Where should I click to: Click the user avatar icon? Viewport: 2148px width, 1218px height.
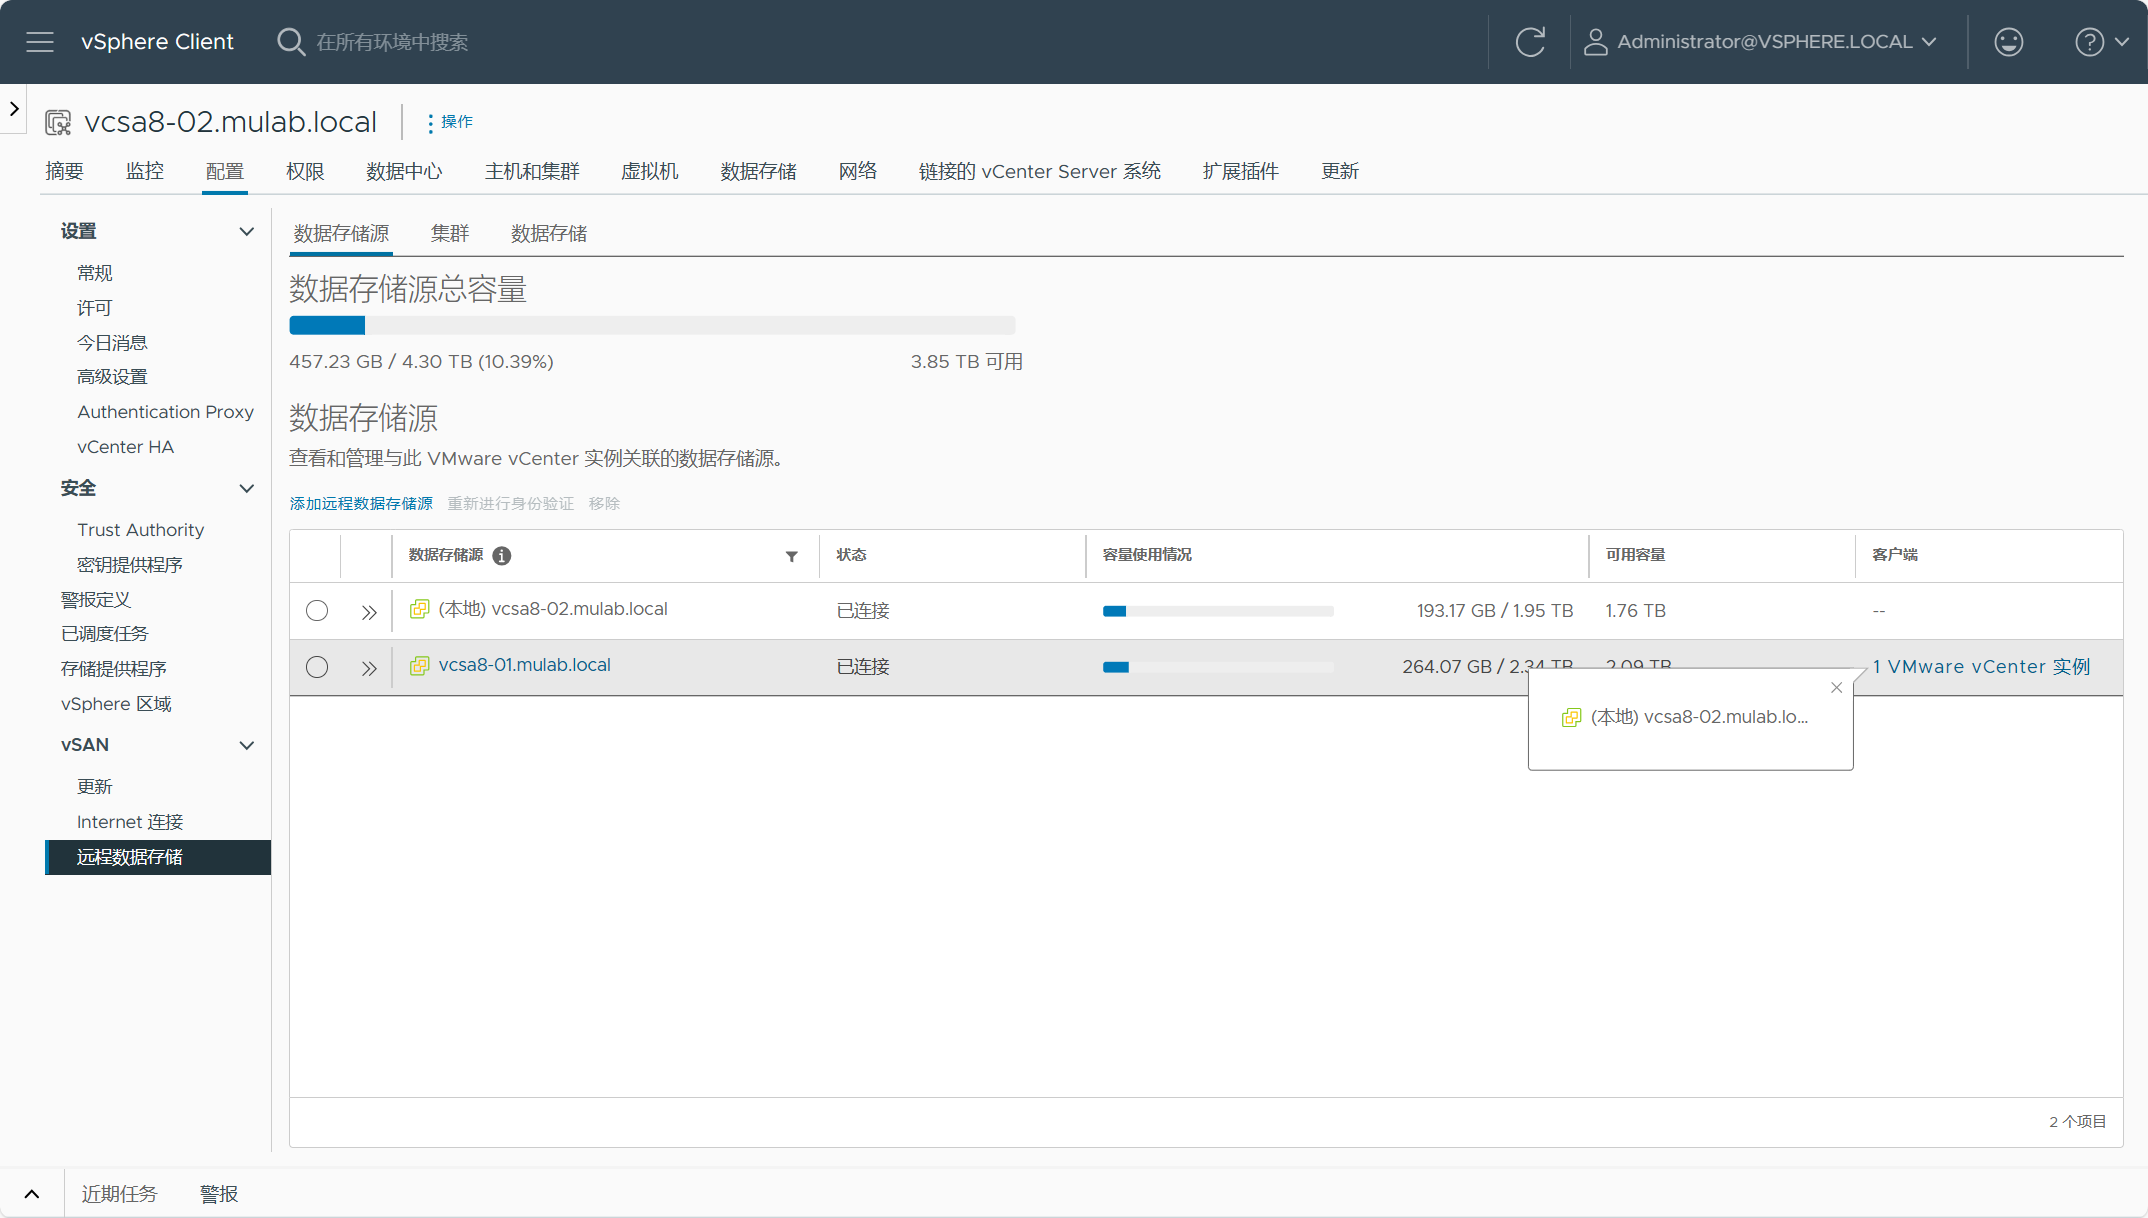(1595, 42)
